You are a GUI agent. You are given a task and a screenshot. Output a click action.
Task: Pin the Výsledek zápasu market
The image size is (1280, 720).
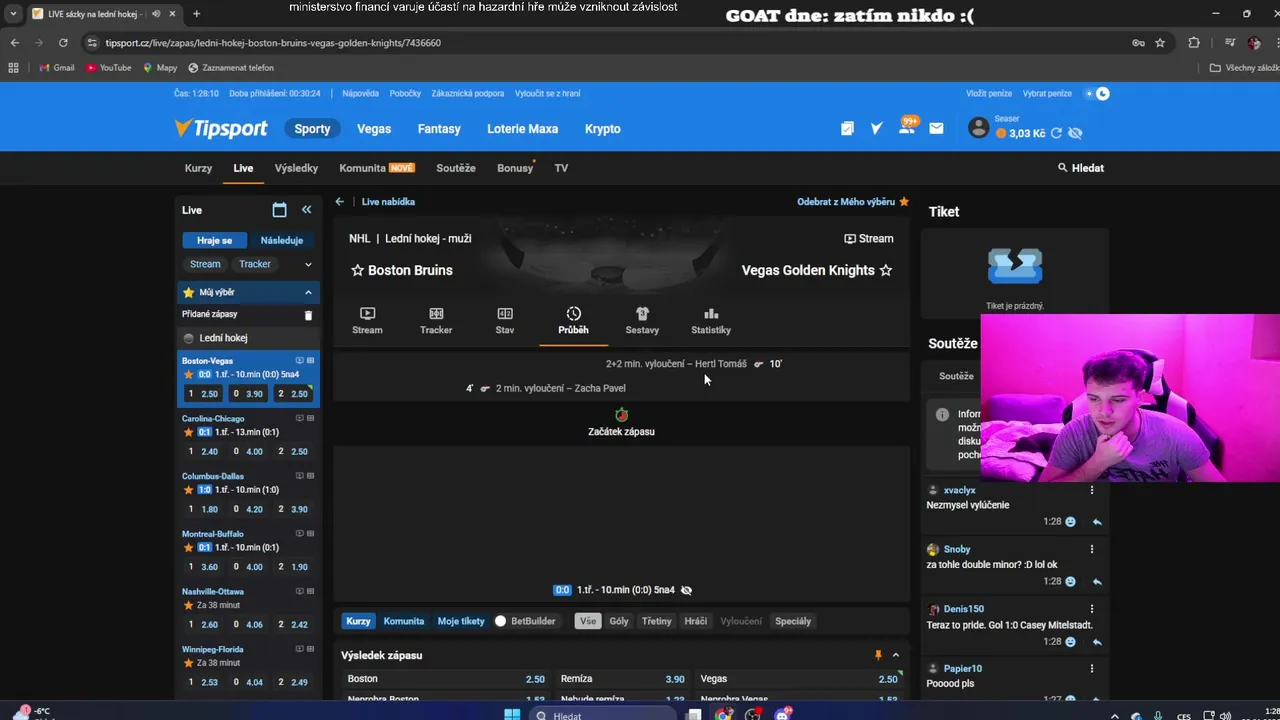[x=878, y=655]
